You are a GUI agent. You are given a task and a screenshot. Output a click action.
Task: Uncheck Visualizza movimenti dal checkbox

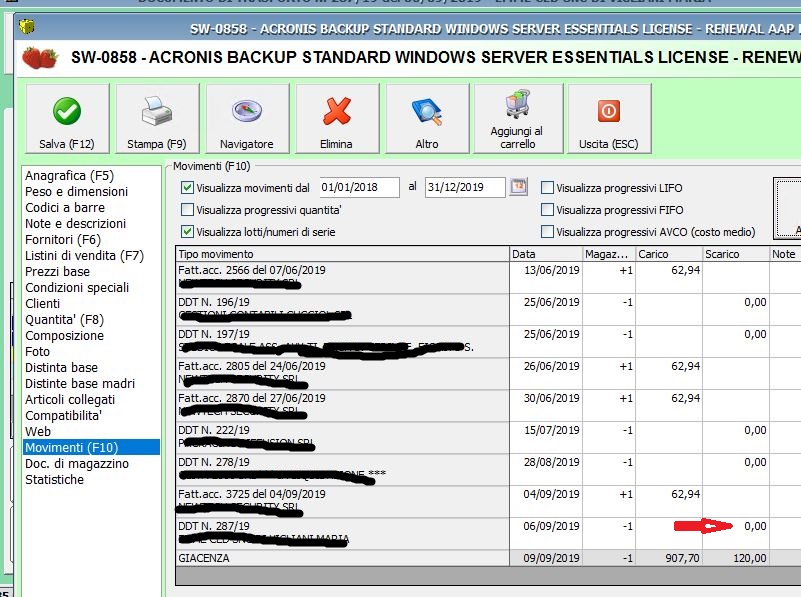tap(187, 187)
